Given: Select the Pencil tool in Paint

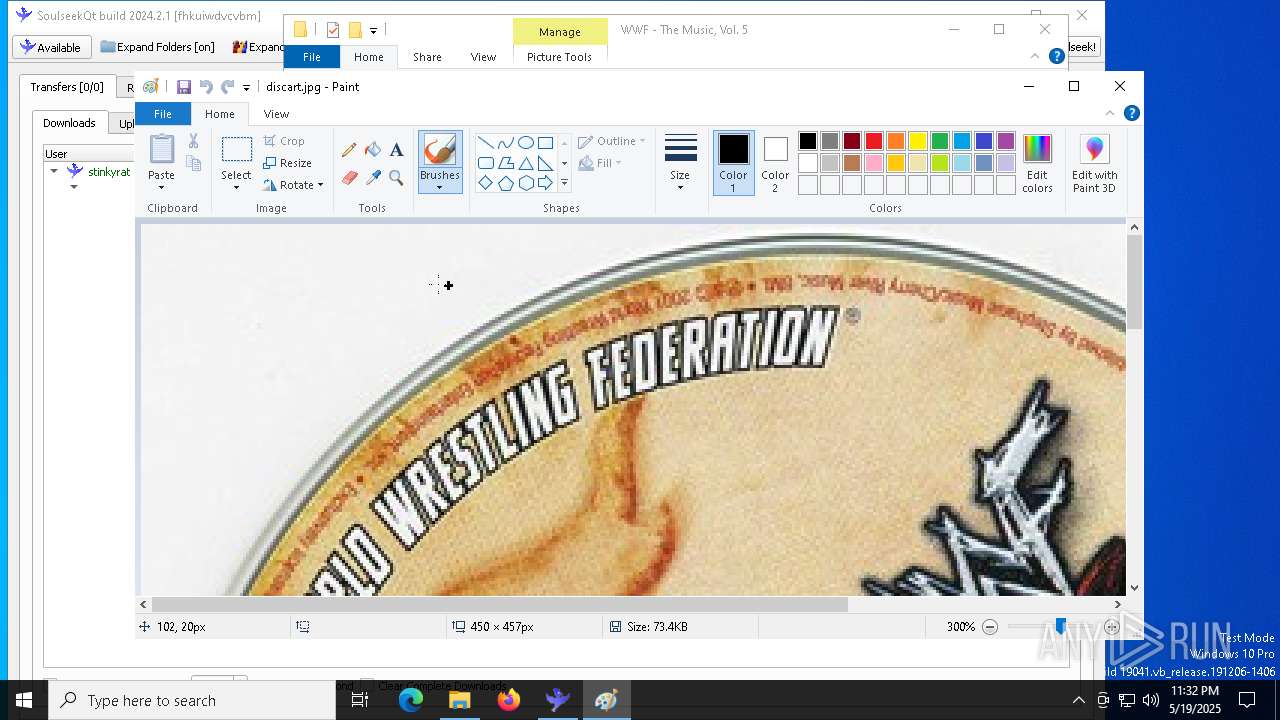Looking at the screenshot, I should pos(349,150).
